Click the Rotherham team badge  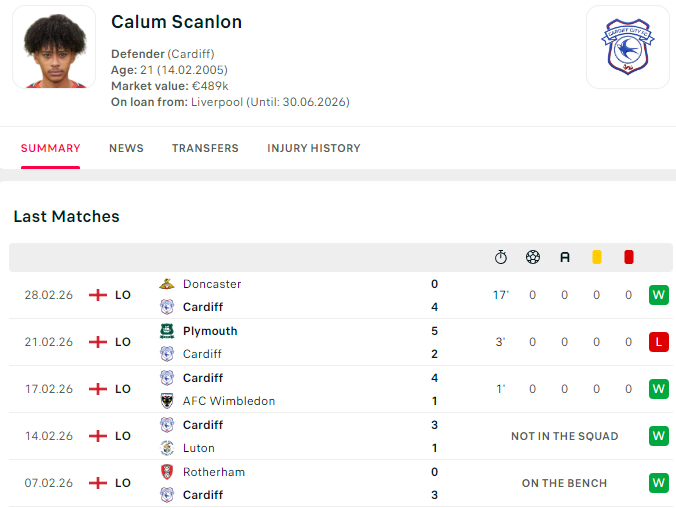coord(167,472)
